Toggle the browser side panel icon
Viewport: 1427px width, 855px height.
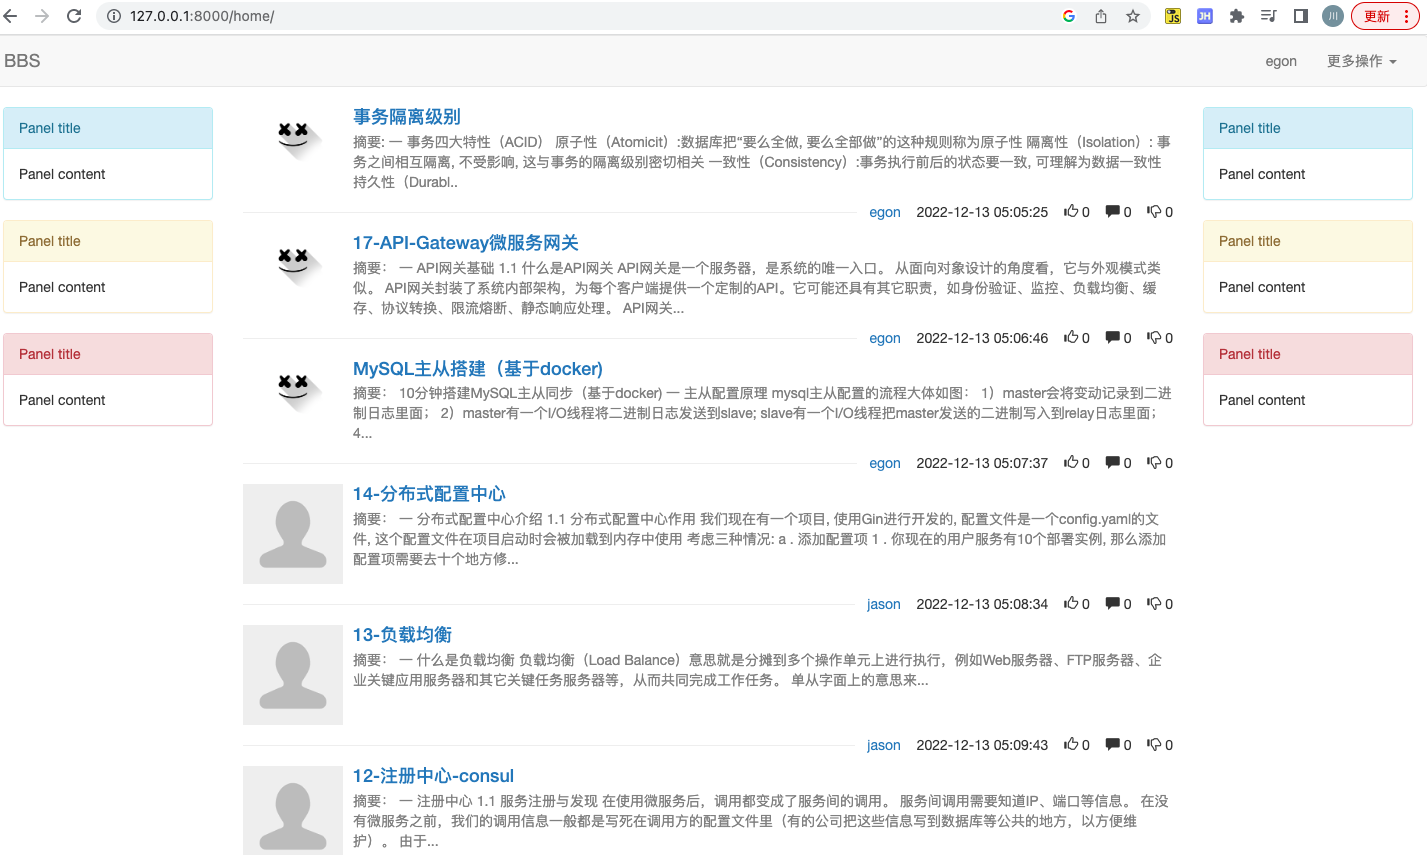pos(1301,16)
